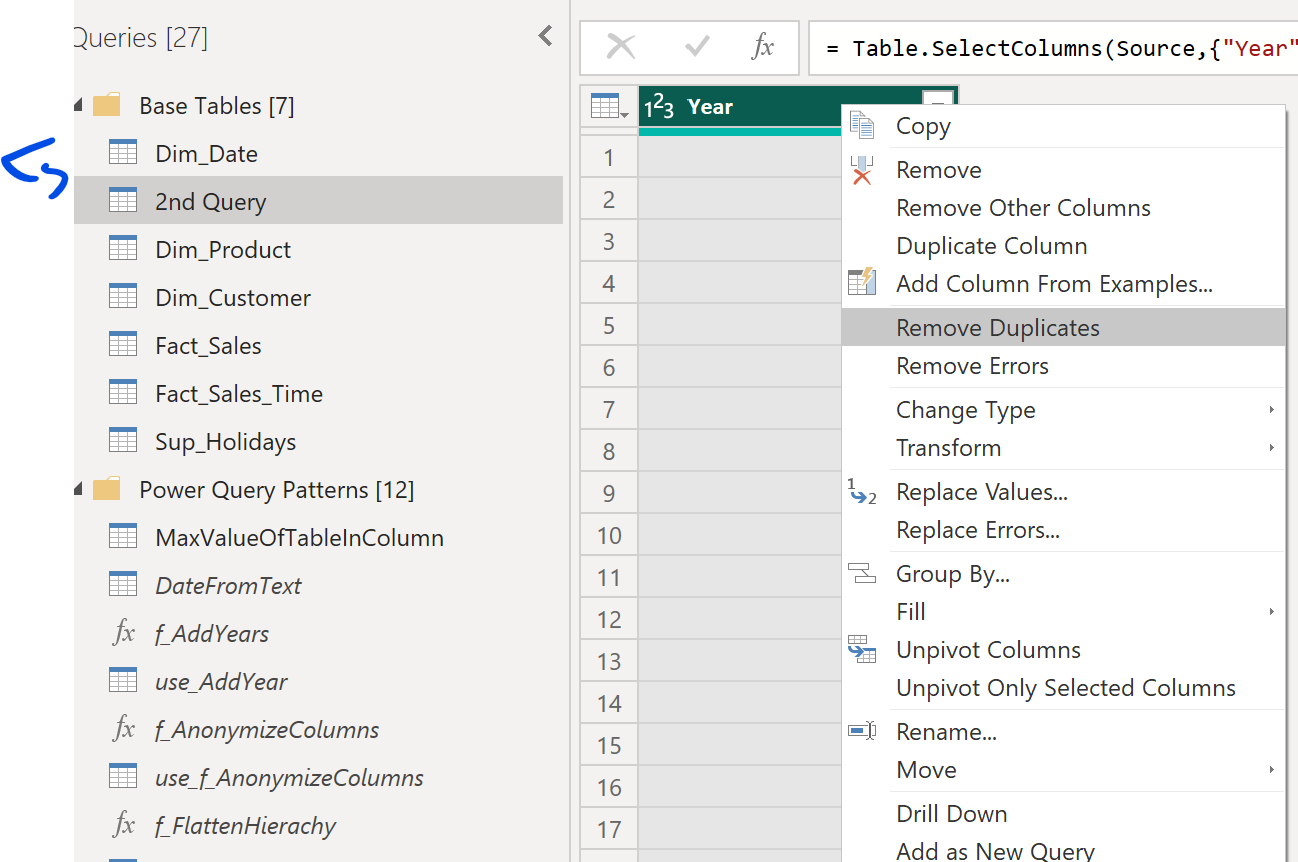Collapse the Power Query Patterns group triangle
This screenshot has width=1298, height=862.
(x=79, y=490)
